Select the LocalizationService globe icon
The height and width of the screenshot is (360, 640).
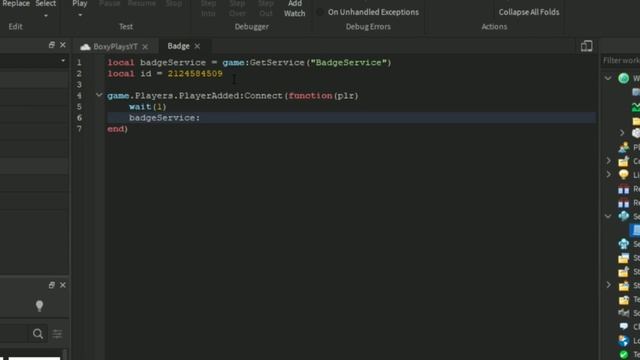click(624, 340)
